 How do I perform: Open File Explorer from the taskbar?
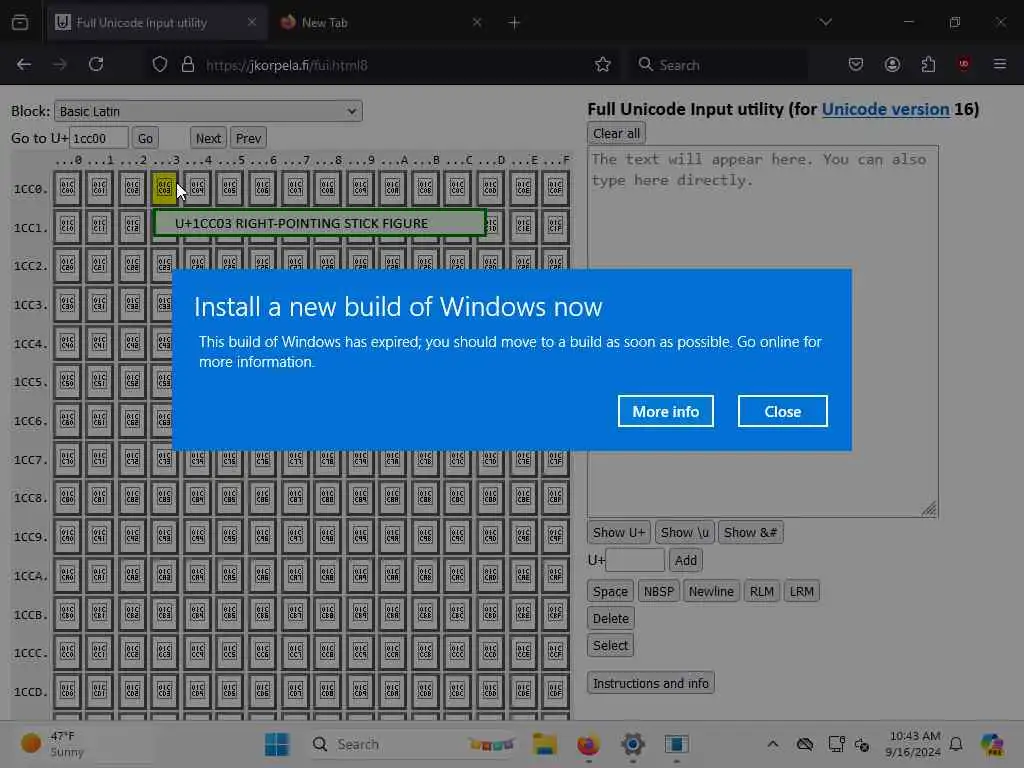click(x=545, y=744)
